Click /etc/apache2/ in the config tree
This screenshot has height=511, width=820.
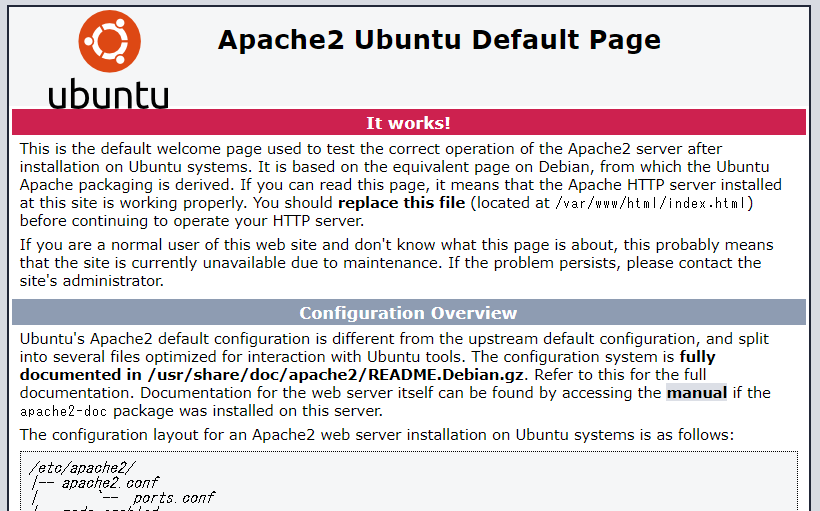83,468
